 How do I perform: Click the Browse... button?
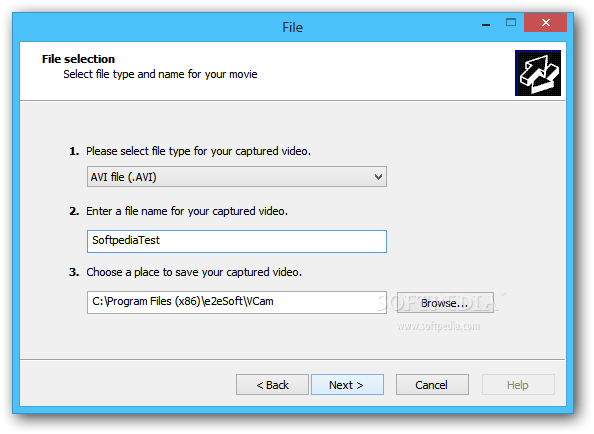point(445,302)
